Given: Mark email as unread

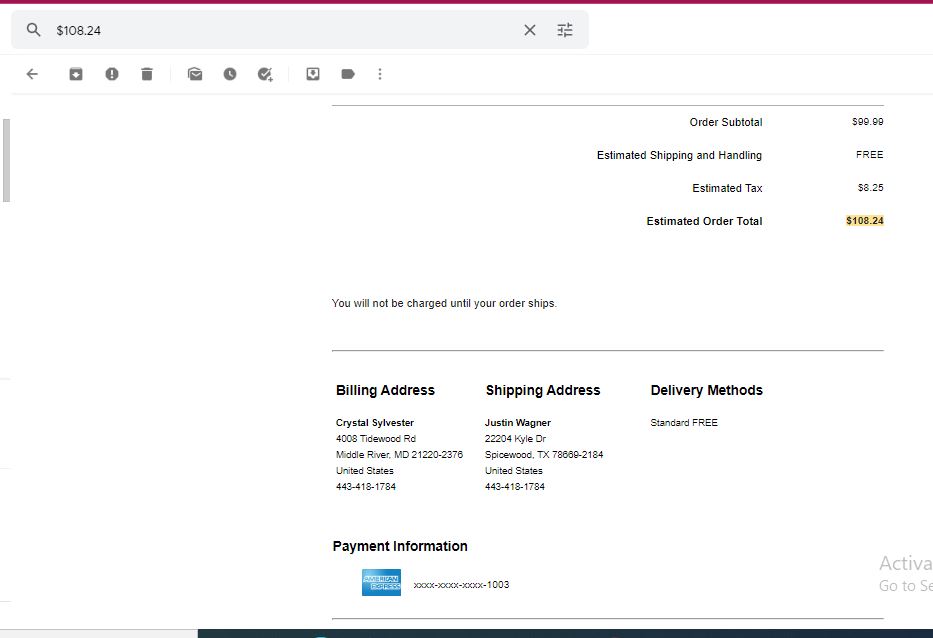Looking at the screenshot, I should point(195,74).
